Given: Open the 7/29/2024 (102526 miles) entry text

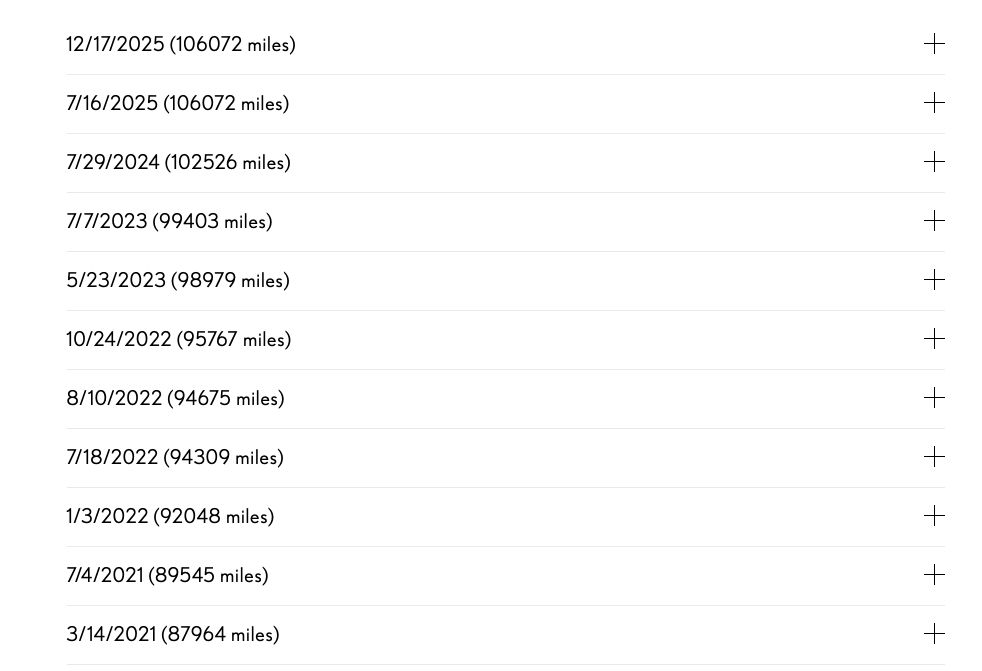Looking at the screenshot, I should [x=179, y=162].
